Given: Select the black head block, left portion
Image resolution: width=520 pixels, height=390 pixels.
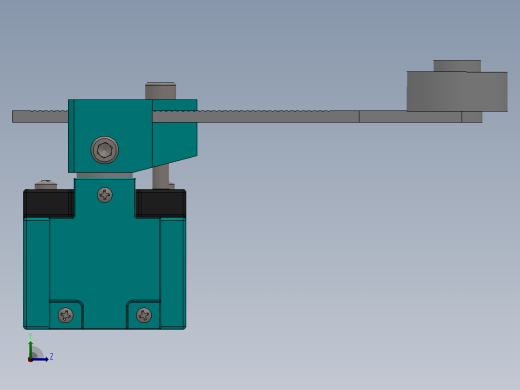Looking at the screenshot, I should point(49,203).
